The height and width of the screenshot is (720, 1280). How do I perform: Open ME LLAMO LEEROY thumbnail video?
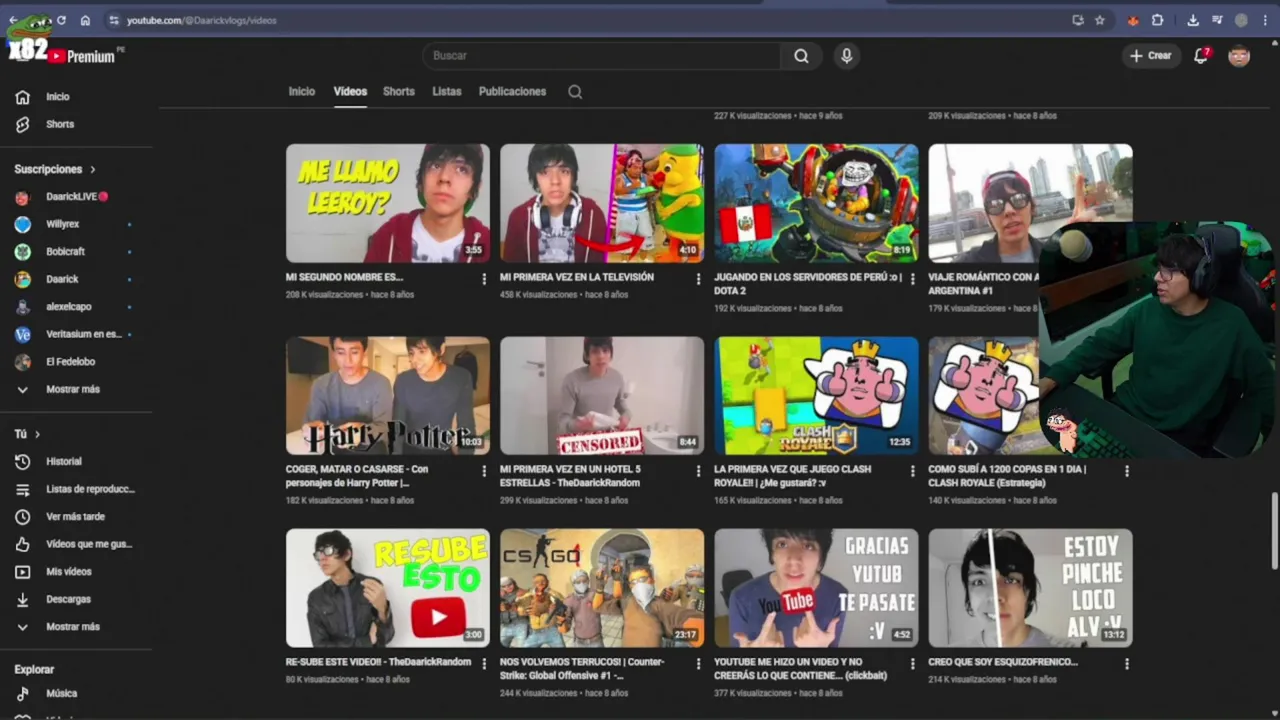click(388, 203)
